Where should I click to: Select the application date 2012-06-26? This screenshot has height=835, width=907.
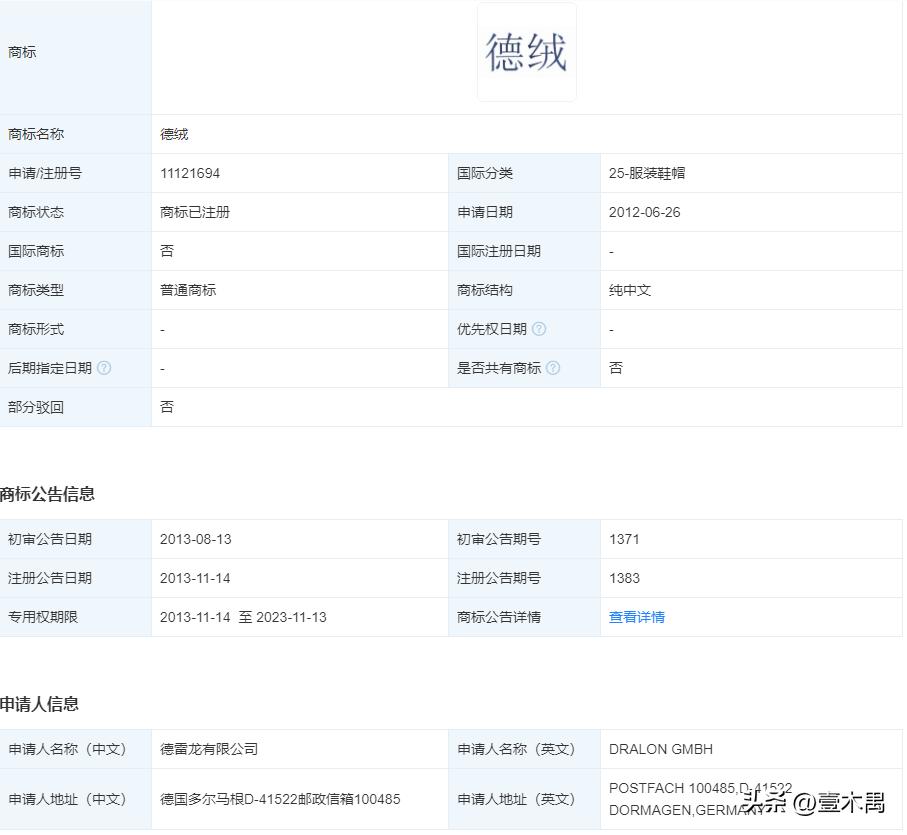tap(644, 211)
